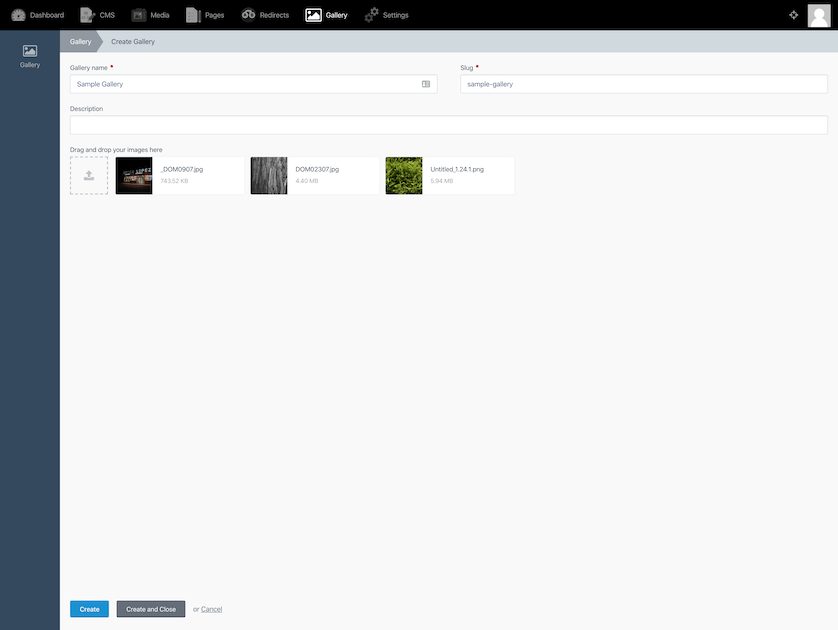Viewport: 838px width, 630px height.
Task: Open the user avatar menu
Action: 819,15
